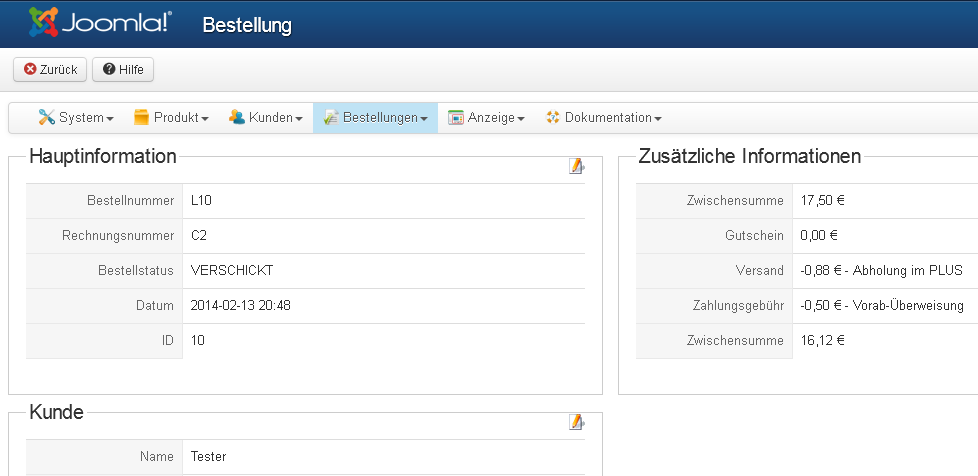Click the Produkt box icon
The image size is (978, 476).
point(141,118)
